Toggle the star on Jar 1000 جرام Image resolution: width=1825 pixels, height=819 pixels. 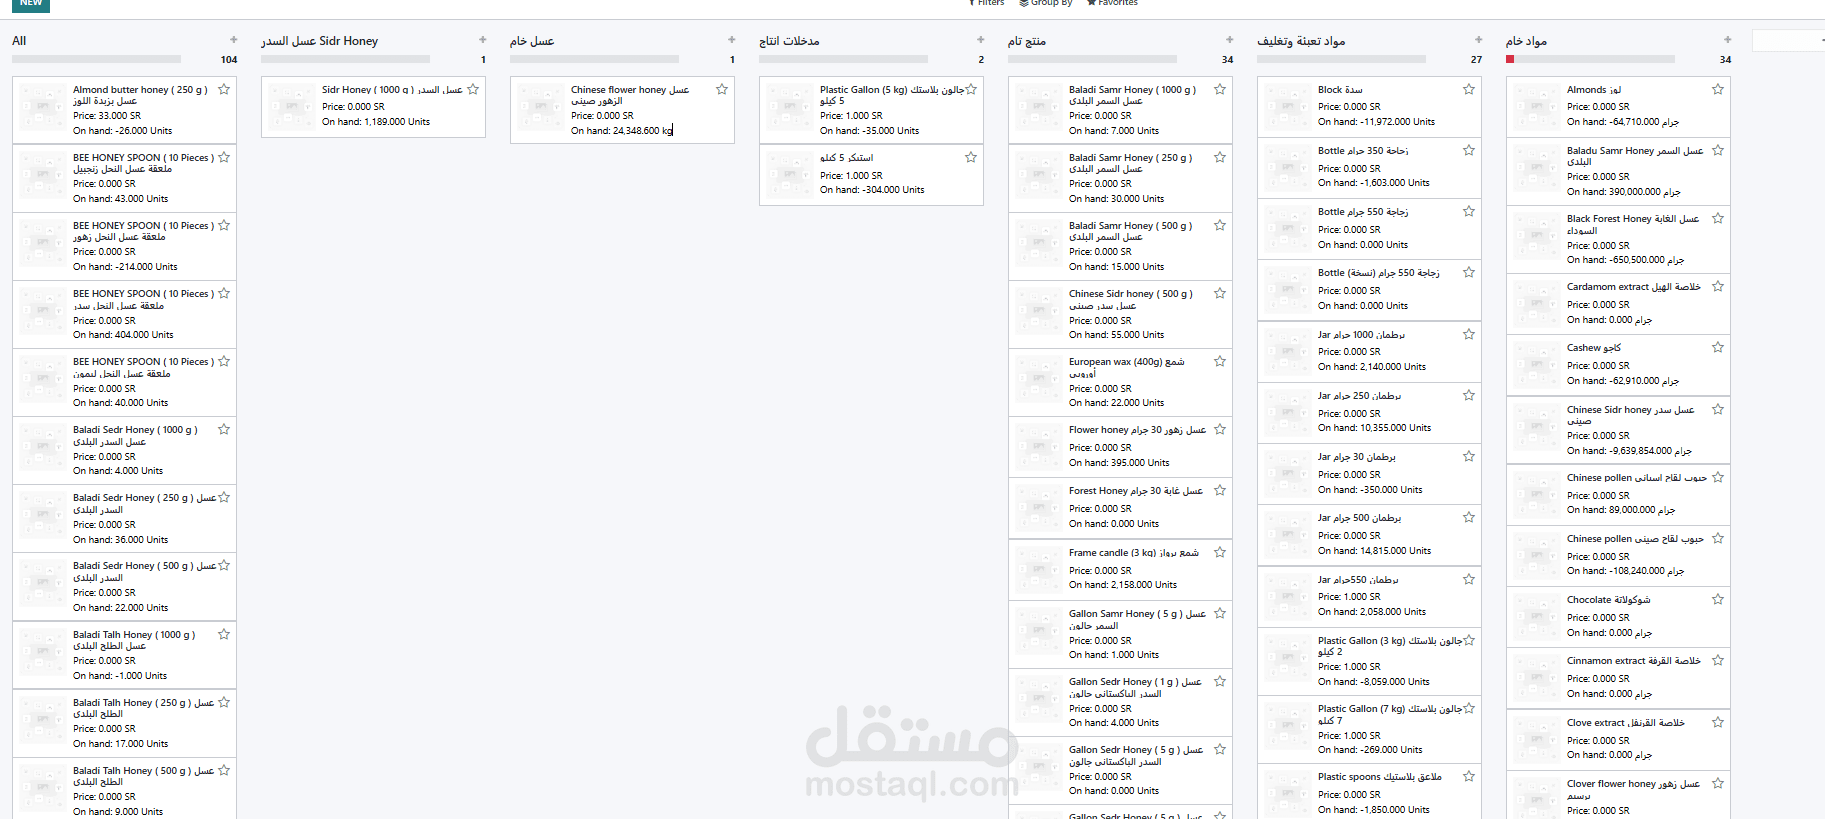click(1469, 334)
